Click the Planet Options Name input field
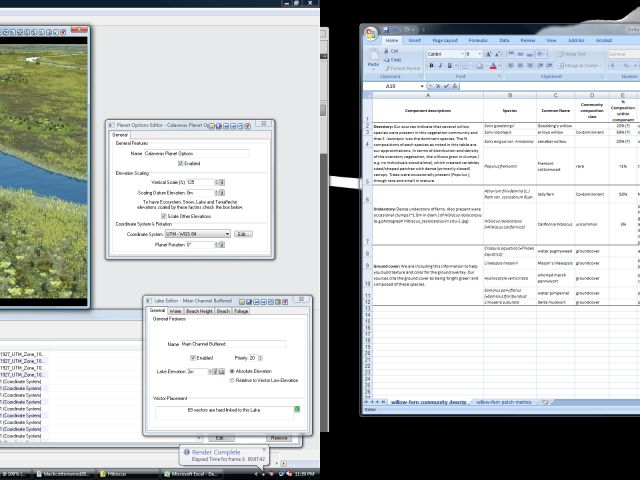Image resolution: width=640 pixels, height=480 pixels. click(x=196, y=153)
